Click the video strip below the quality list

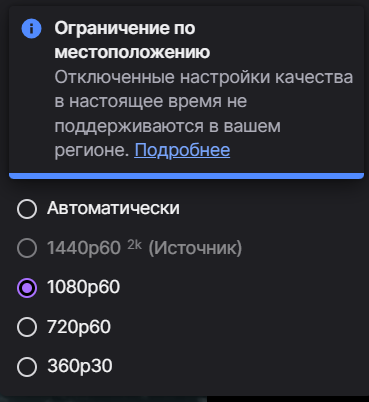coord(103,399)
